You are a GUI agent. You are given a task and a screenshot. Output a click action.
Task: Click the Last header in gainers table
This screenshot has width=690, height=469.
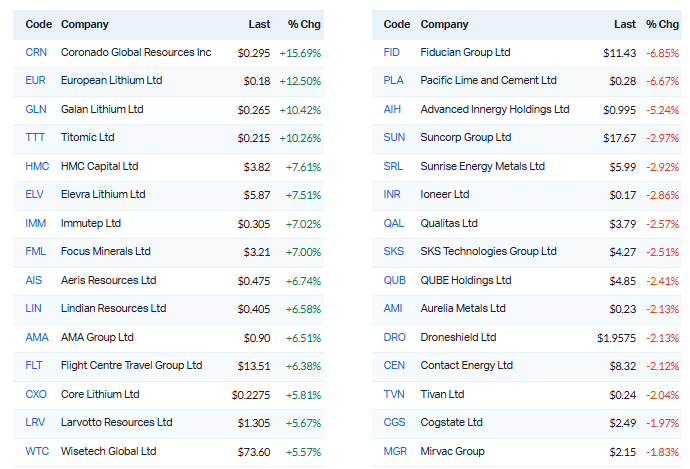pyautogui.click(x=259, y=24)
